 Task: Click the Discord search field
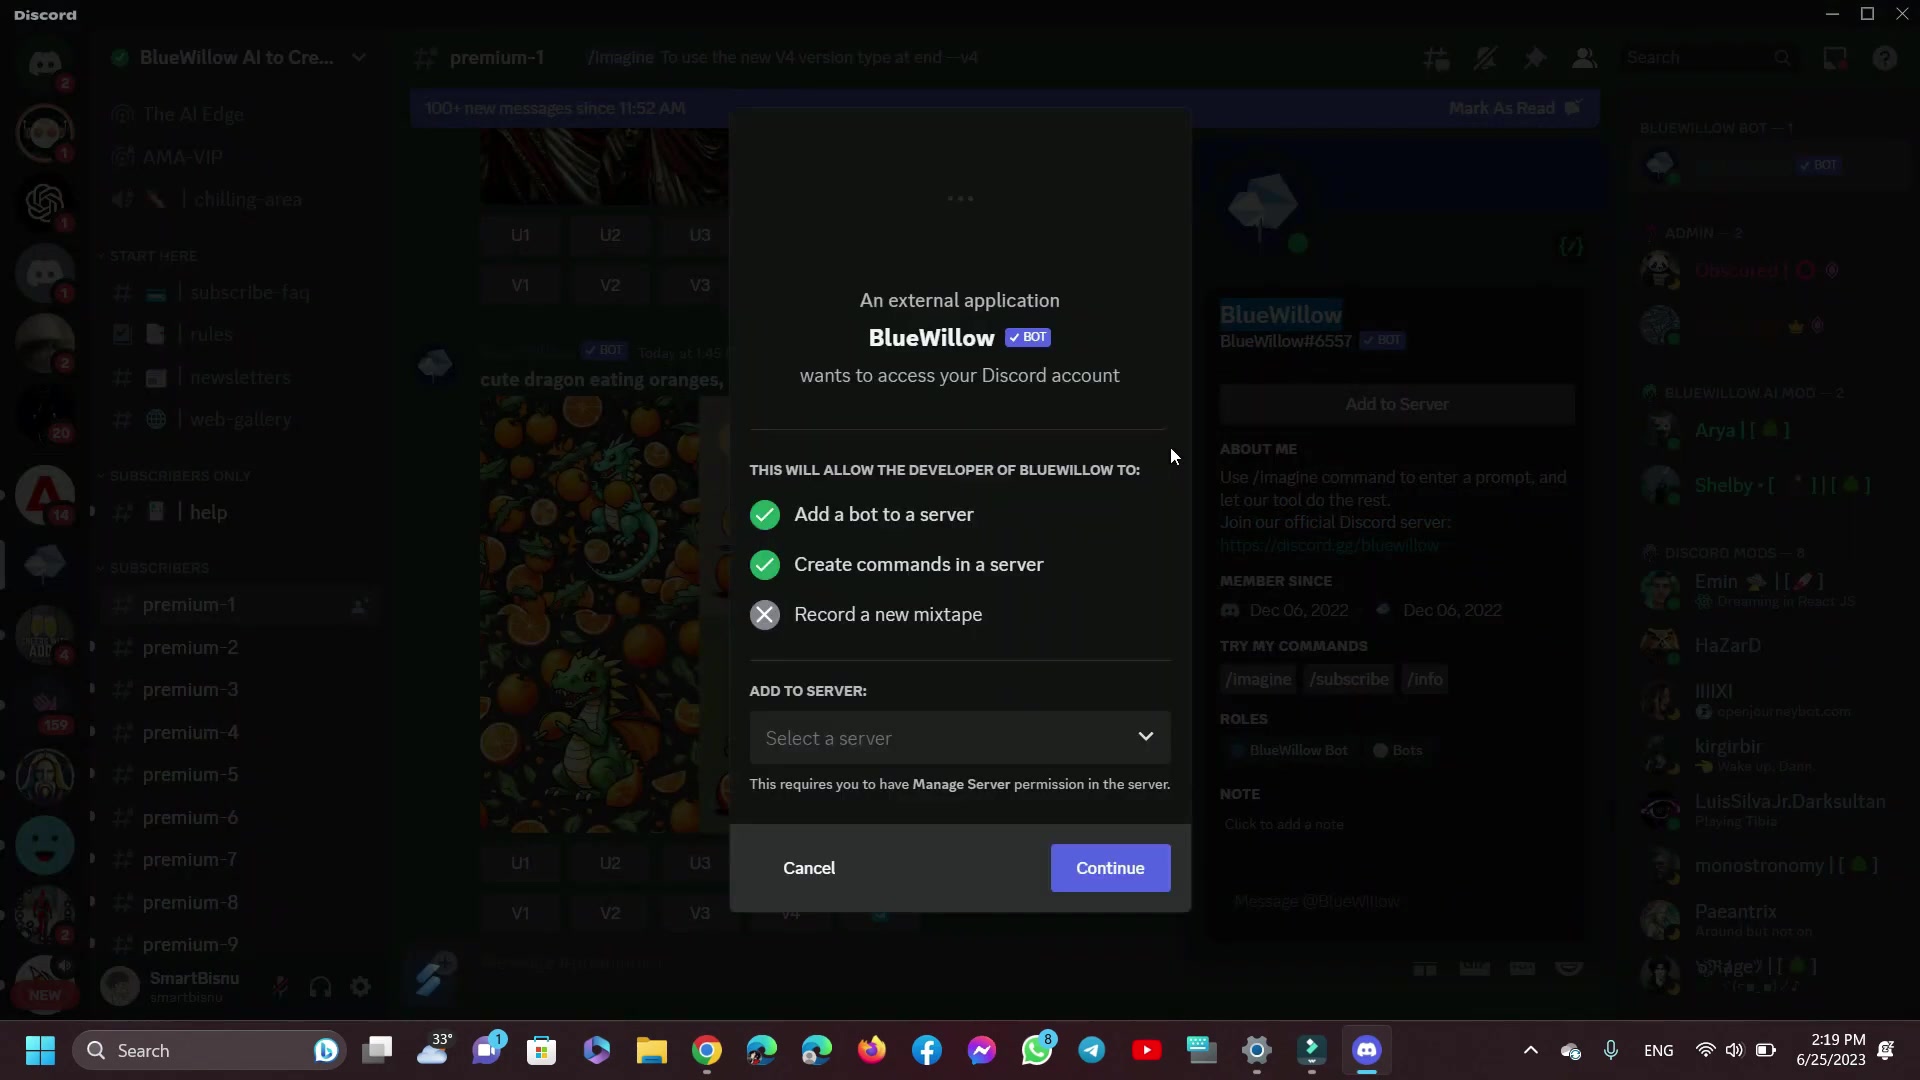(x=1708, y=58)
